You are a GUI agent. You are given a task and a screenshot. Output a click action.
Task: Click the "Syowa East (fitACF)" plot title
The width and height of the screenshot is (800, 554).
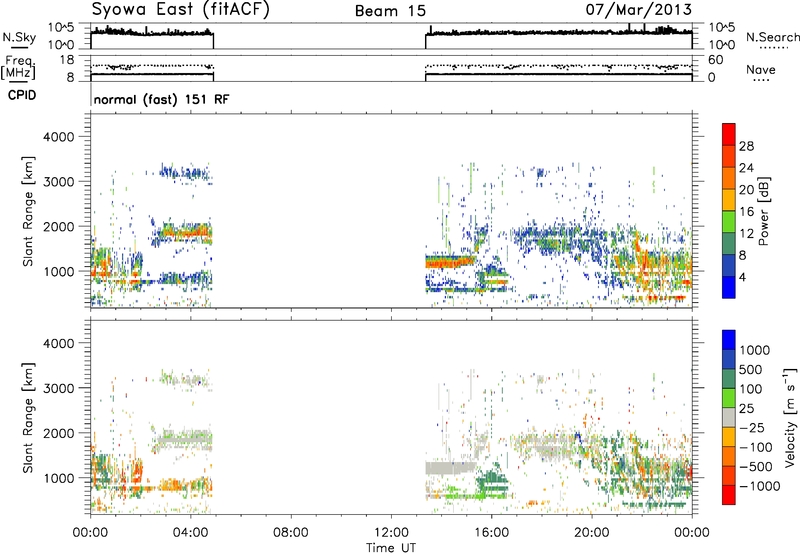coord(180,10)
